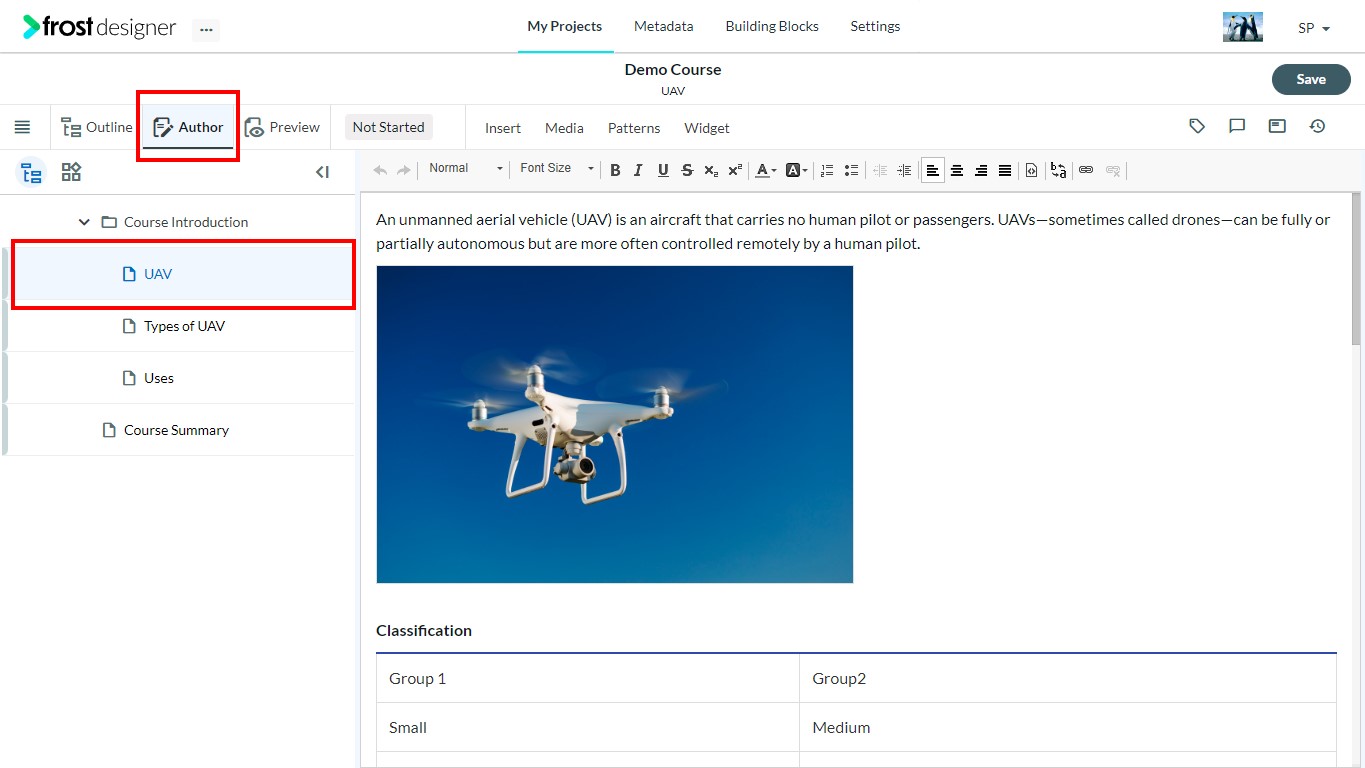Decrease the indent

pyautogui.click(x=880, y=170)
